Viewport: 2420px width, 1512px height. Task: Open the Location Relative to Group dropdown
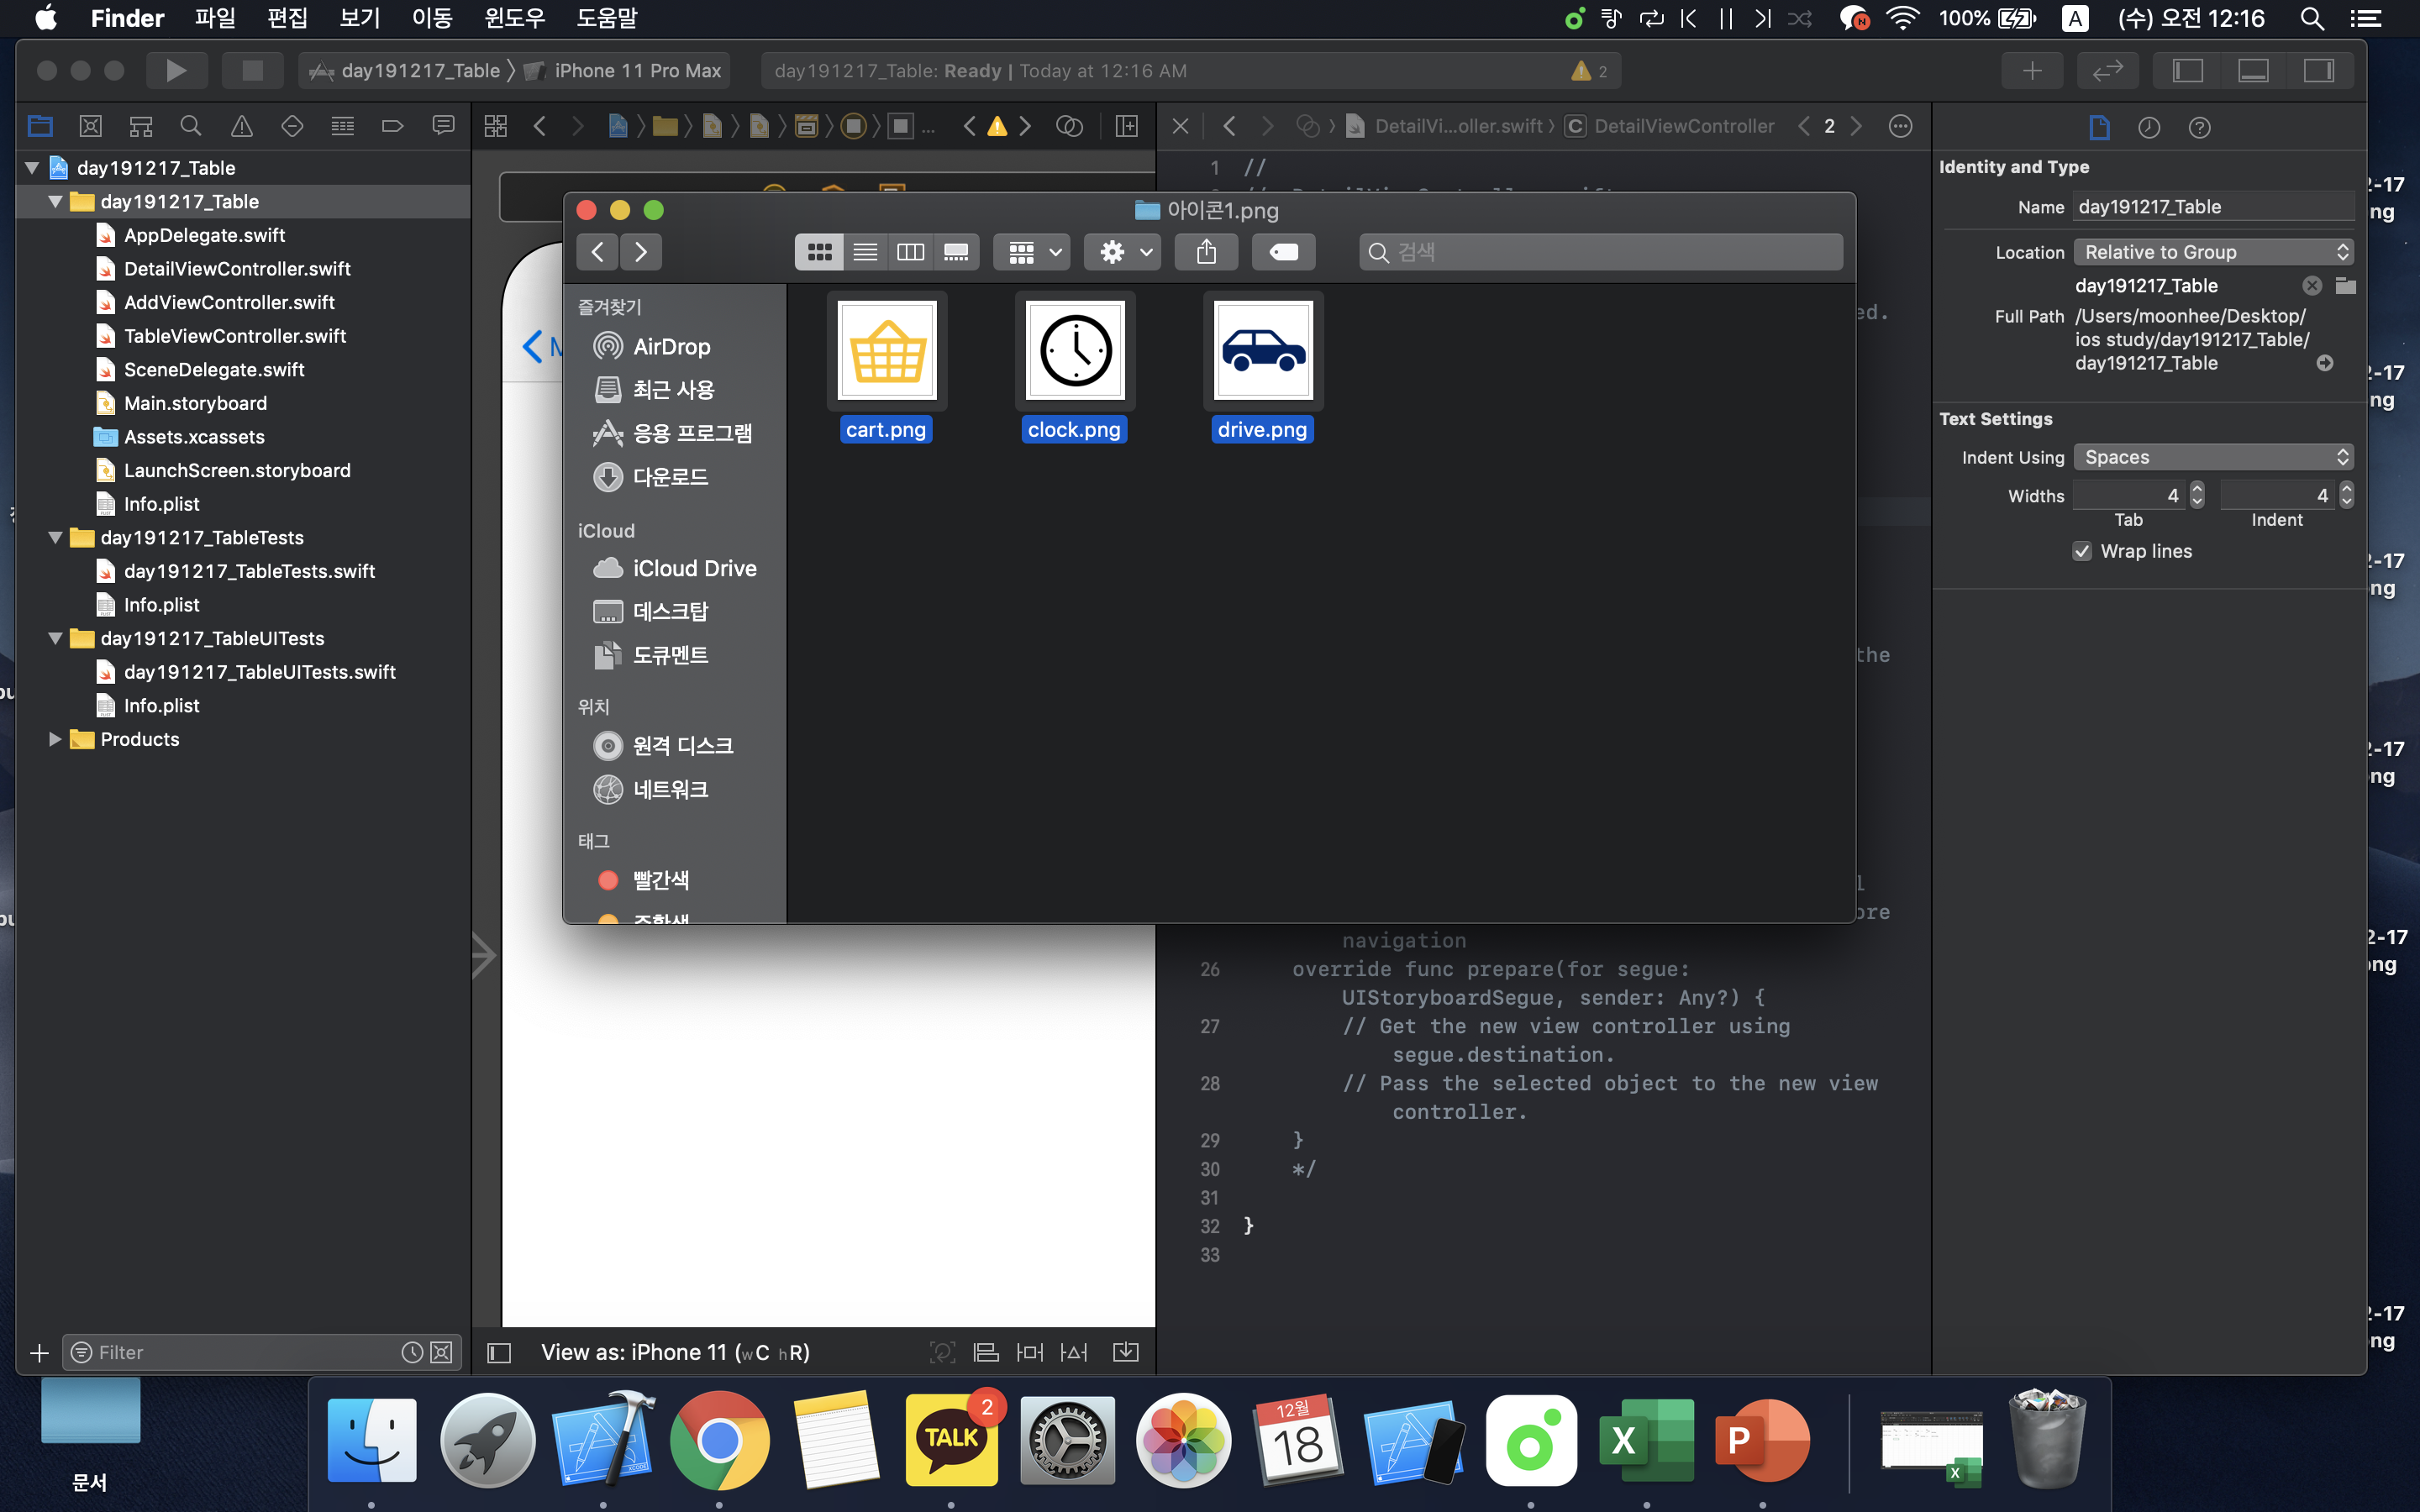point(2212,252)
